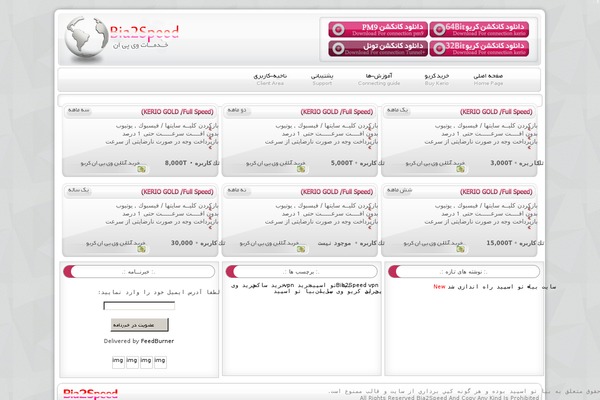This screenshot has width=600, height=400.
Task: Click the newsletter email input field
Action: tap(139, 305)
